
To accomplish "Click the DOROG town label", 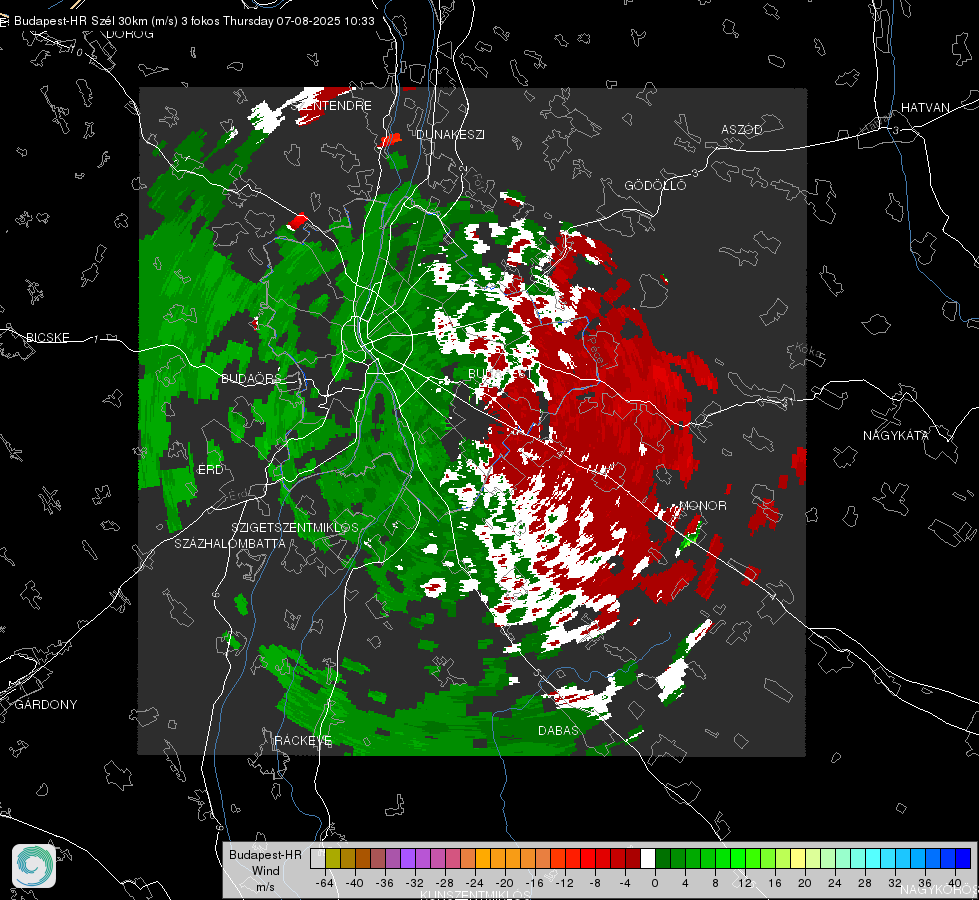I will click(130, 34).
